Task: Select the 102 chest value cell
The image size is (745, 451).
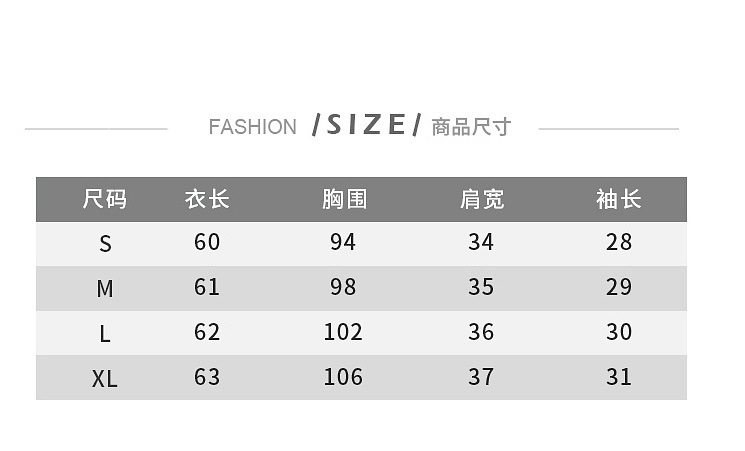Action: coord(343,332)
